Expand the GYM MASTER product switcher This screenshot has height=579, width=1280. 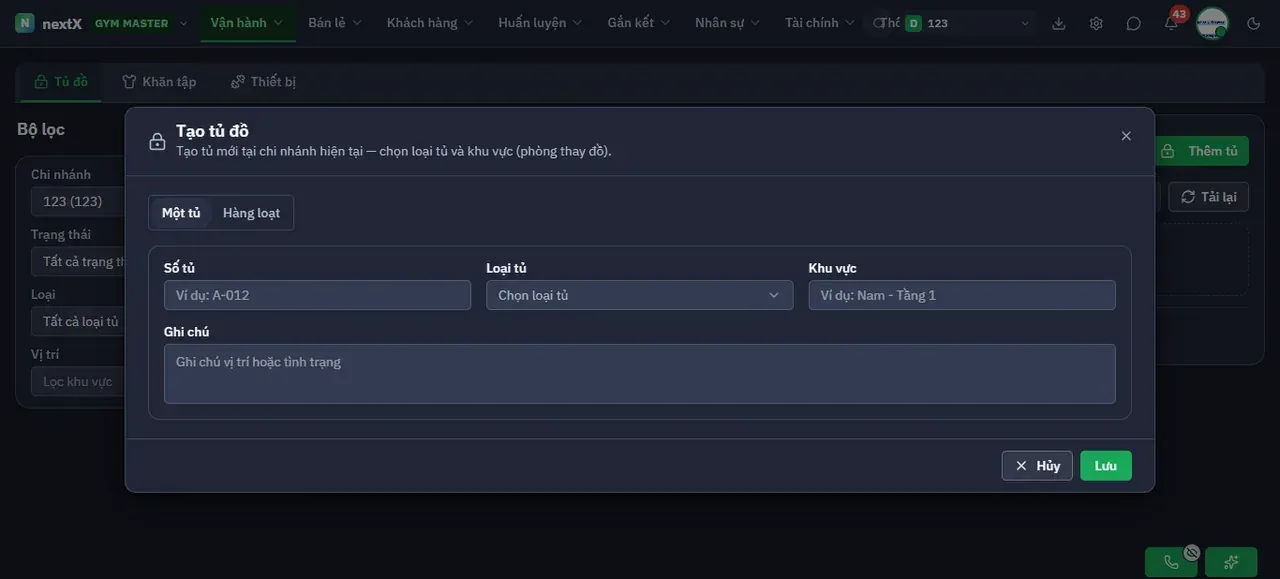(140, 23)
